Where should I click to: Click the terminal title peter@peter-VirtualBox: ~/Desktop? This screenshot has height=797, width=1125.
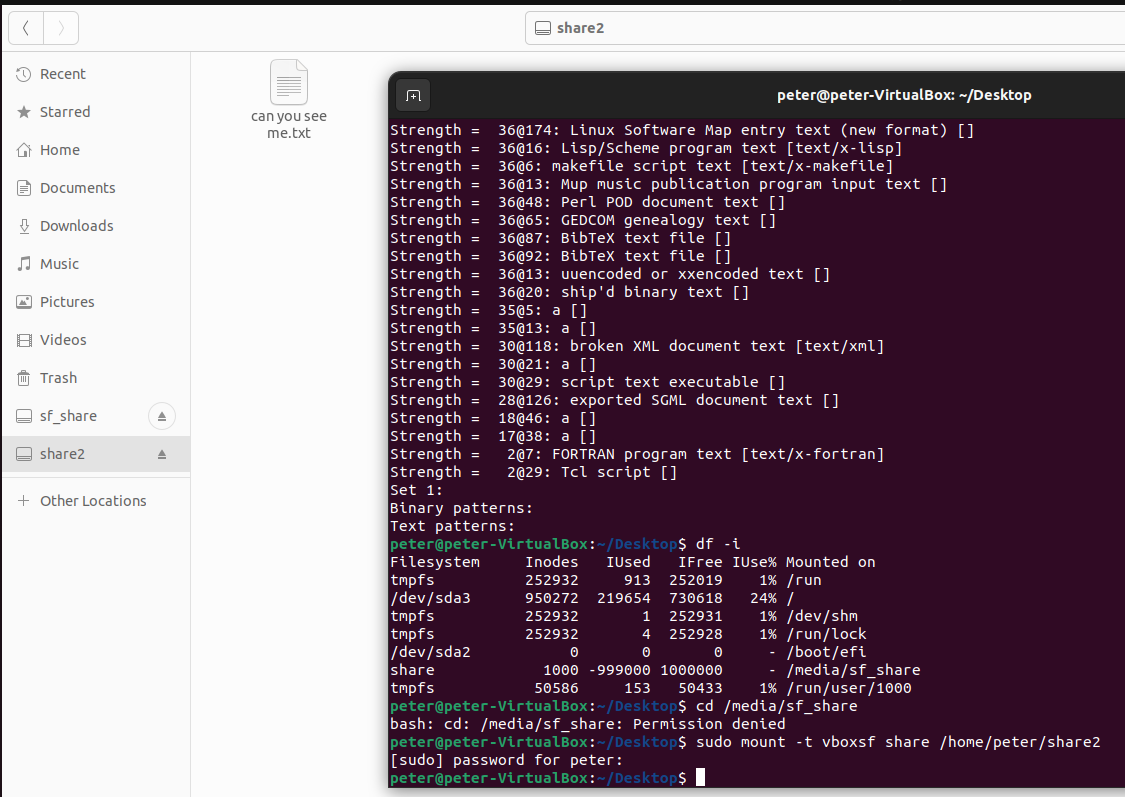(904, 95)
